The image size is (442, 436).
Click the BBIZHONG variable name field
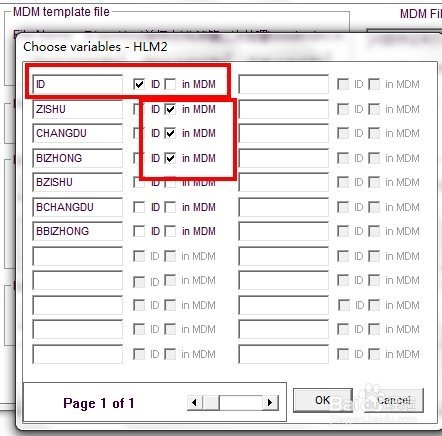tap(78, 231)
